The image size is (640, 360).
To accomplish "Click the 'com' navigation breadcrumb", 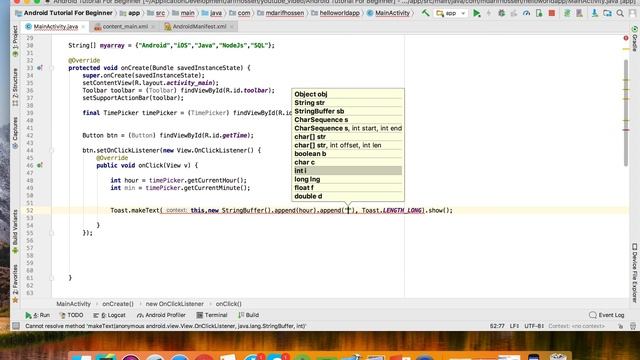I will [x=240, y=13].
